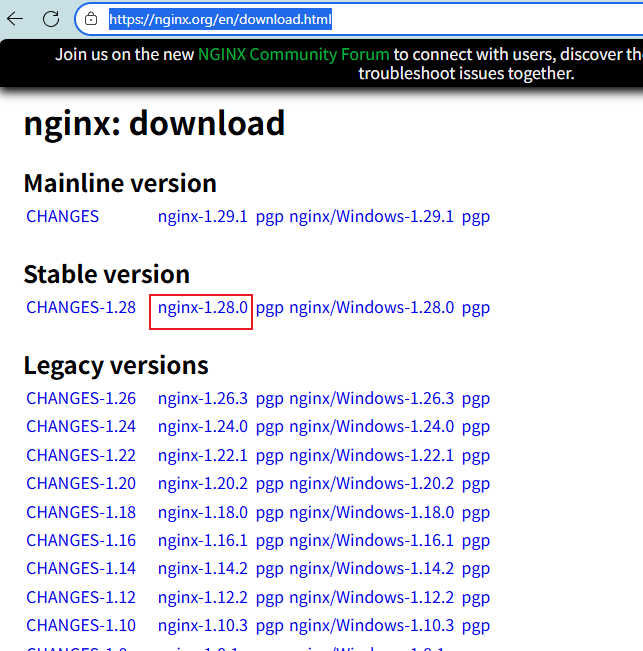Download nginx/Windows-1.24.0
The image size is (643, 651).
click(372, 426)
